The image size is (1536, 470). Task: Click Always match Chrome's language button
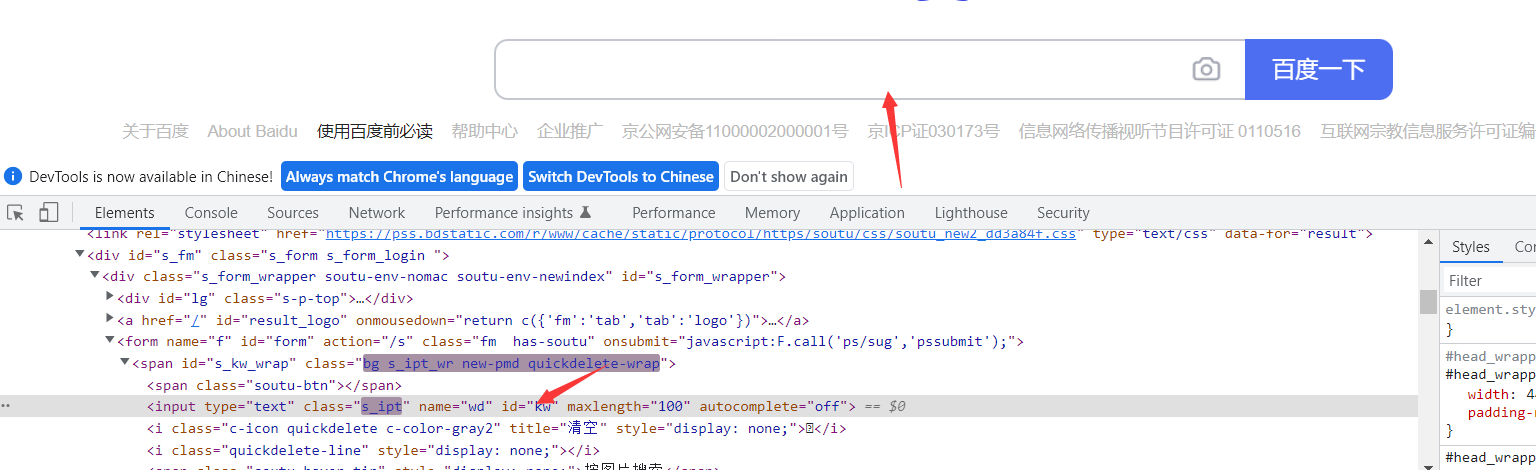tap(399, 176)
